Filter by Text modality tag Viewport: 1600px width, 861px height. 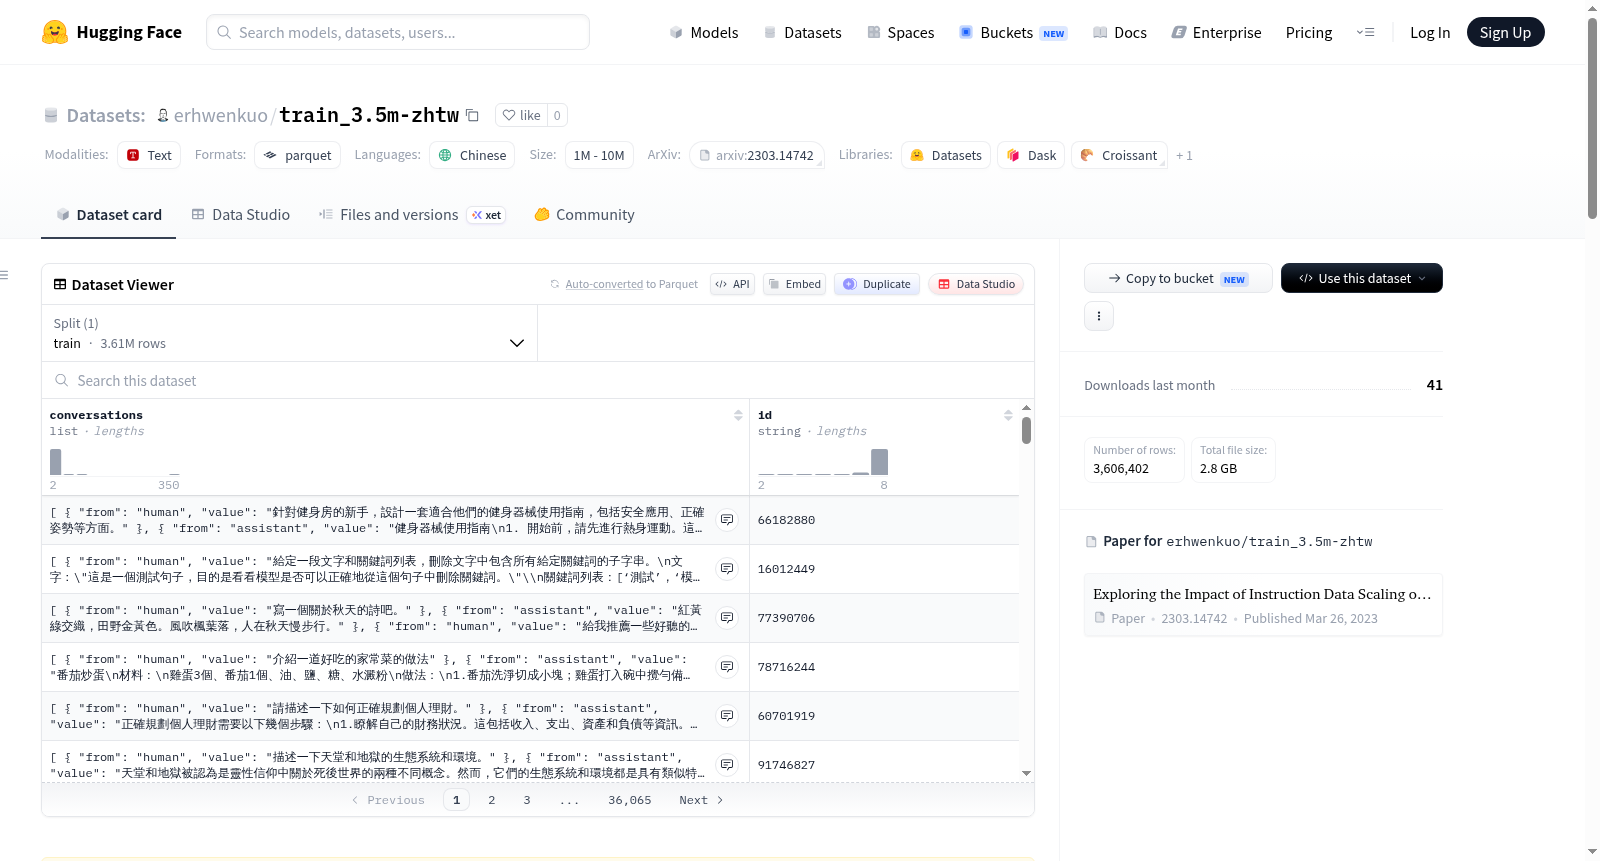click(x=149, y=155)
